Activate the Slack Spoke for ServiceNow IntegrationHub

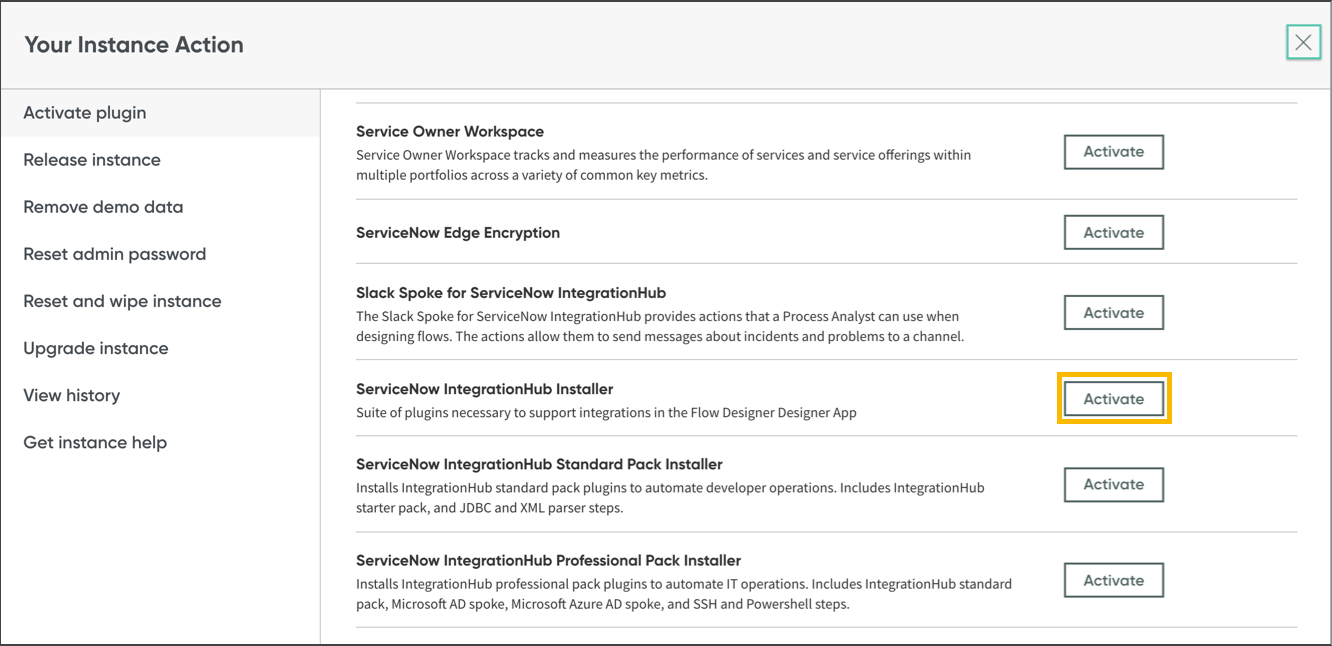1113,312
